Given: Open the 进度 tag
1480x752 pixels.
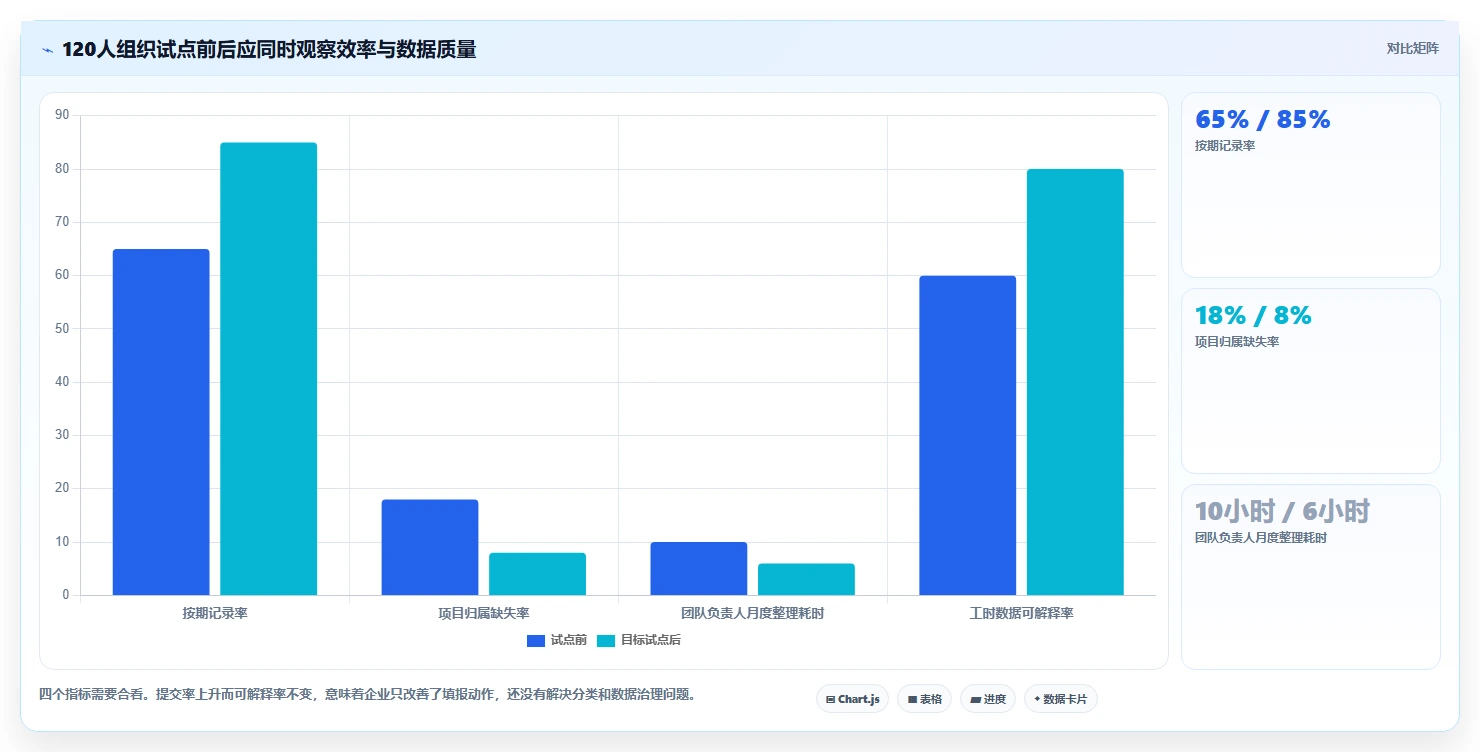Looking at the screenshot, I should [988, 699].
